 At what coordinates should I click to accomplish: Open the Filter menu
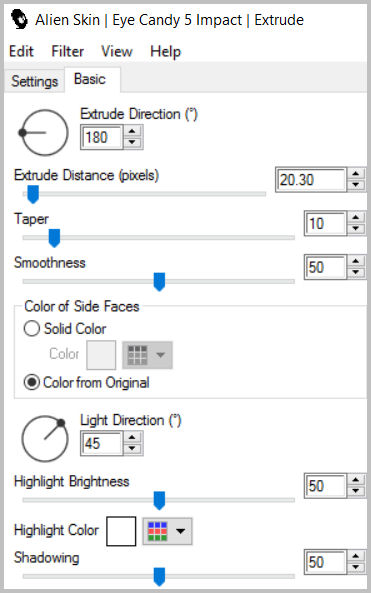(x=68, y=51)
